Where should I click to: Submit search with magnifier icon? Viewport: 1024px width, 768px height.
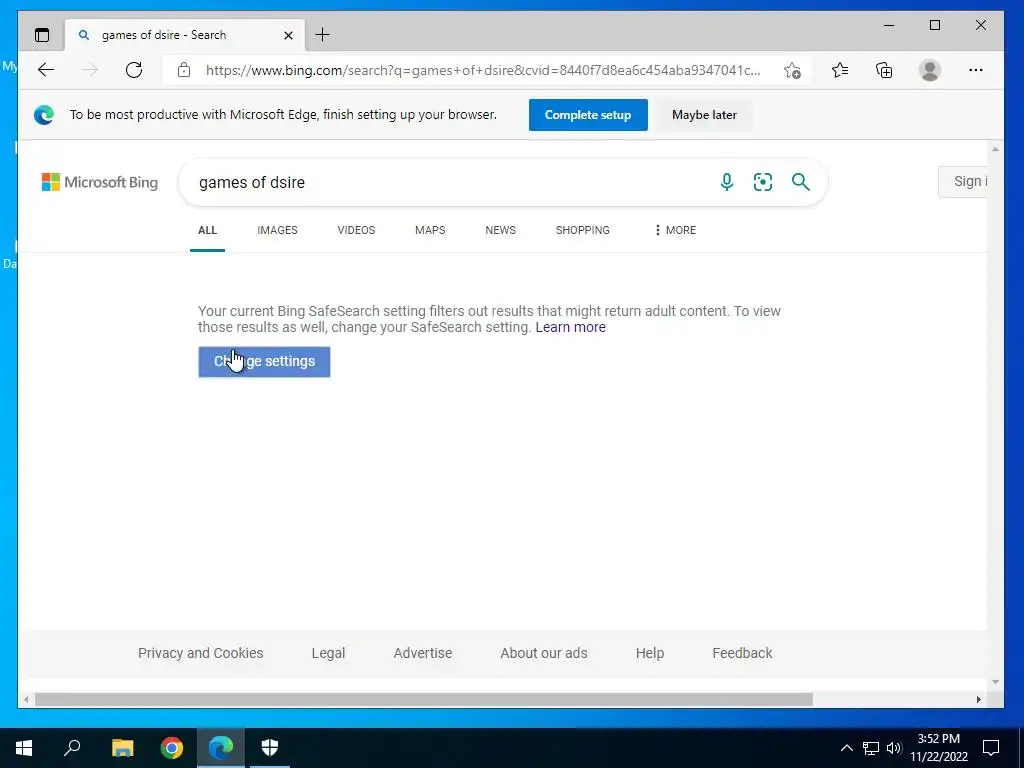coord(801,182)
